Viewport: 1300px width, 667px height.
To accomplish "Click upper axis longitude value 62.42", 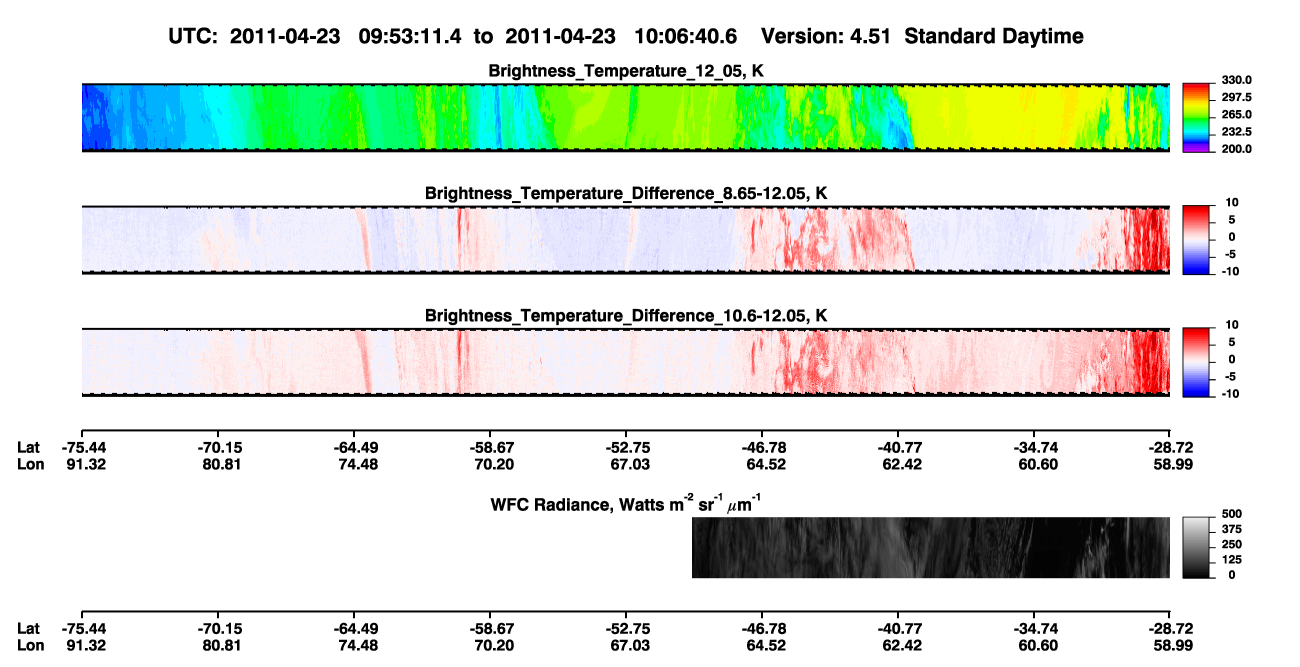I will click(902, 464).
